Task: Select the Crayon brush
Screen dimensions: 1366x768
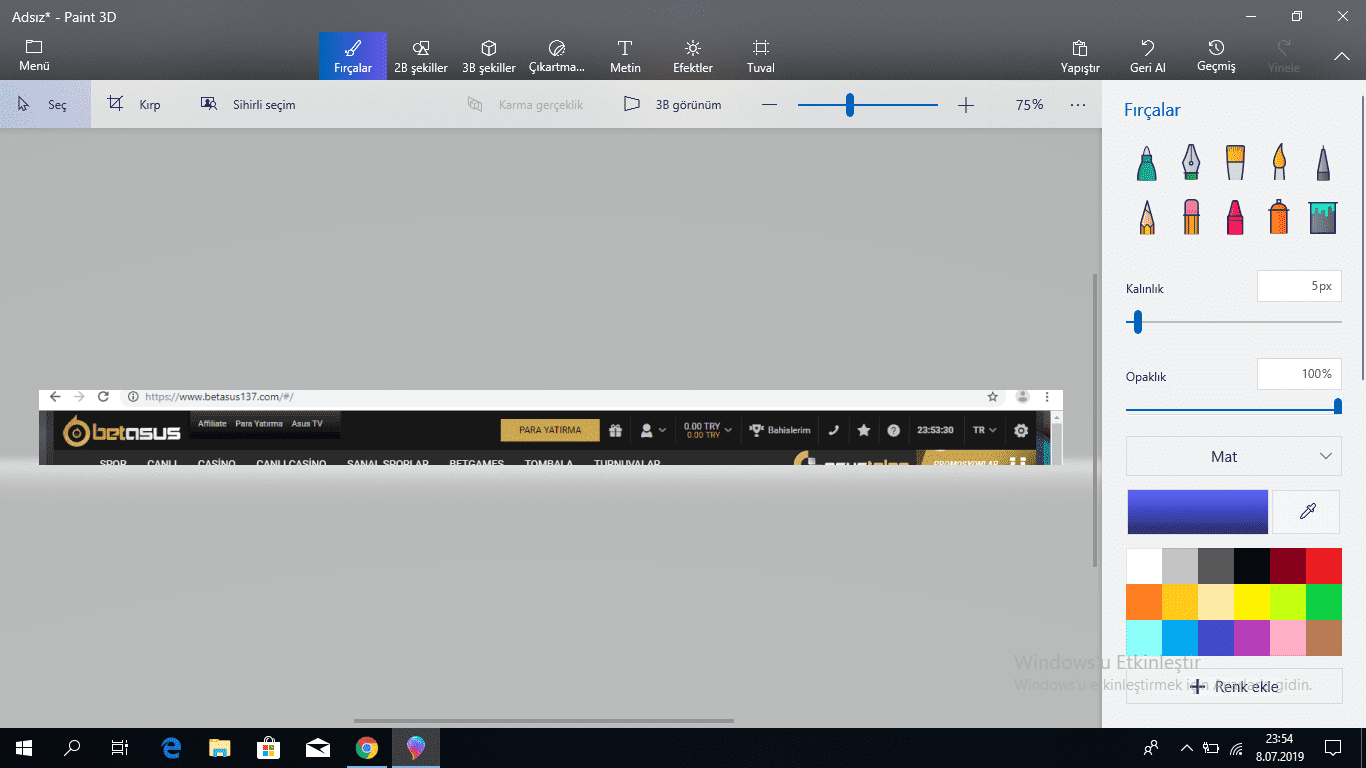Action: (x=1235, y=216)
